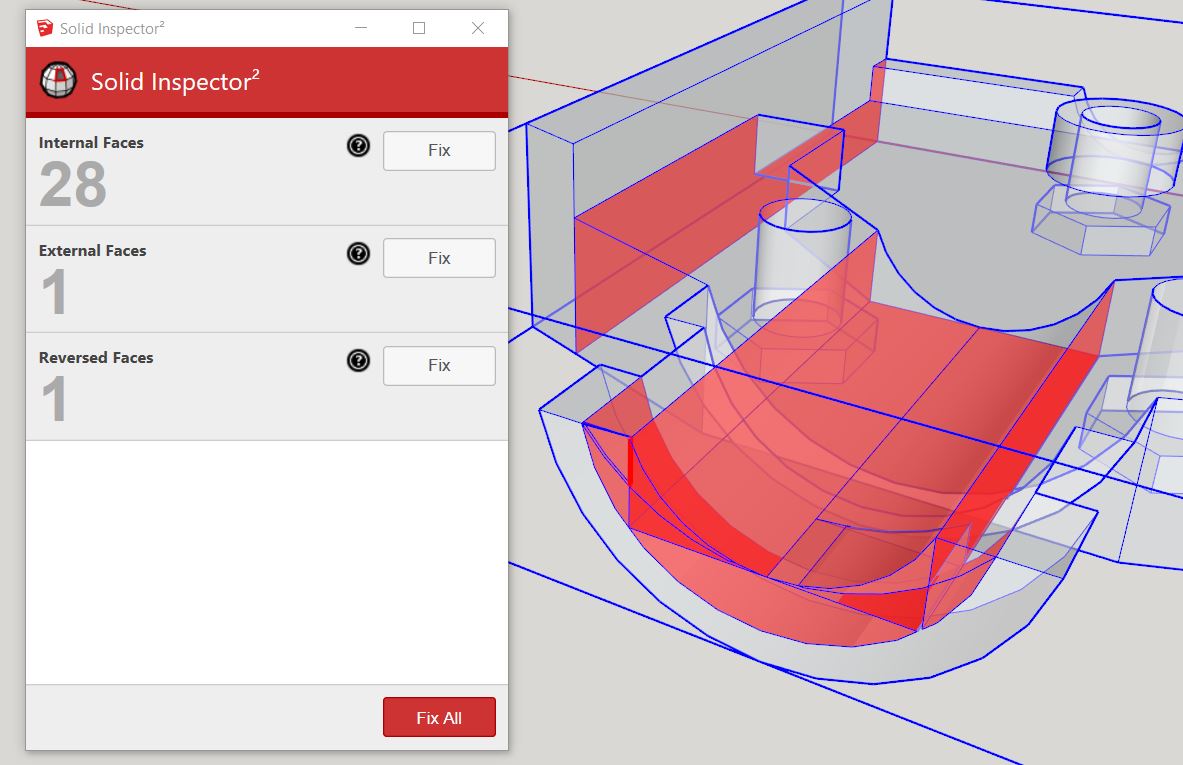This screenshot has width=1183, height=765.
Task: Click the SketchUp icon in title bar
Action: pos(44,28)
